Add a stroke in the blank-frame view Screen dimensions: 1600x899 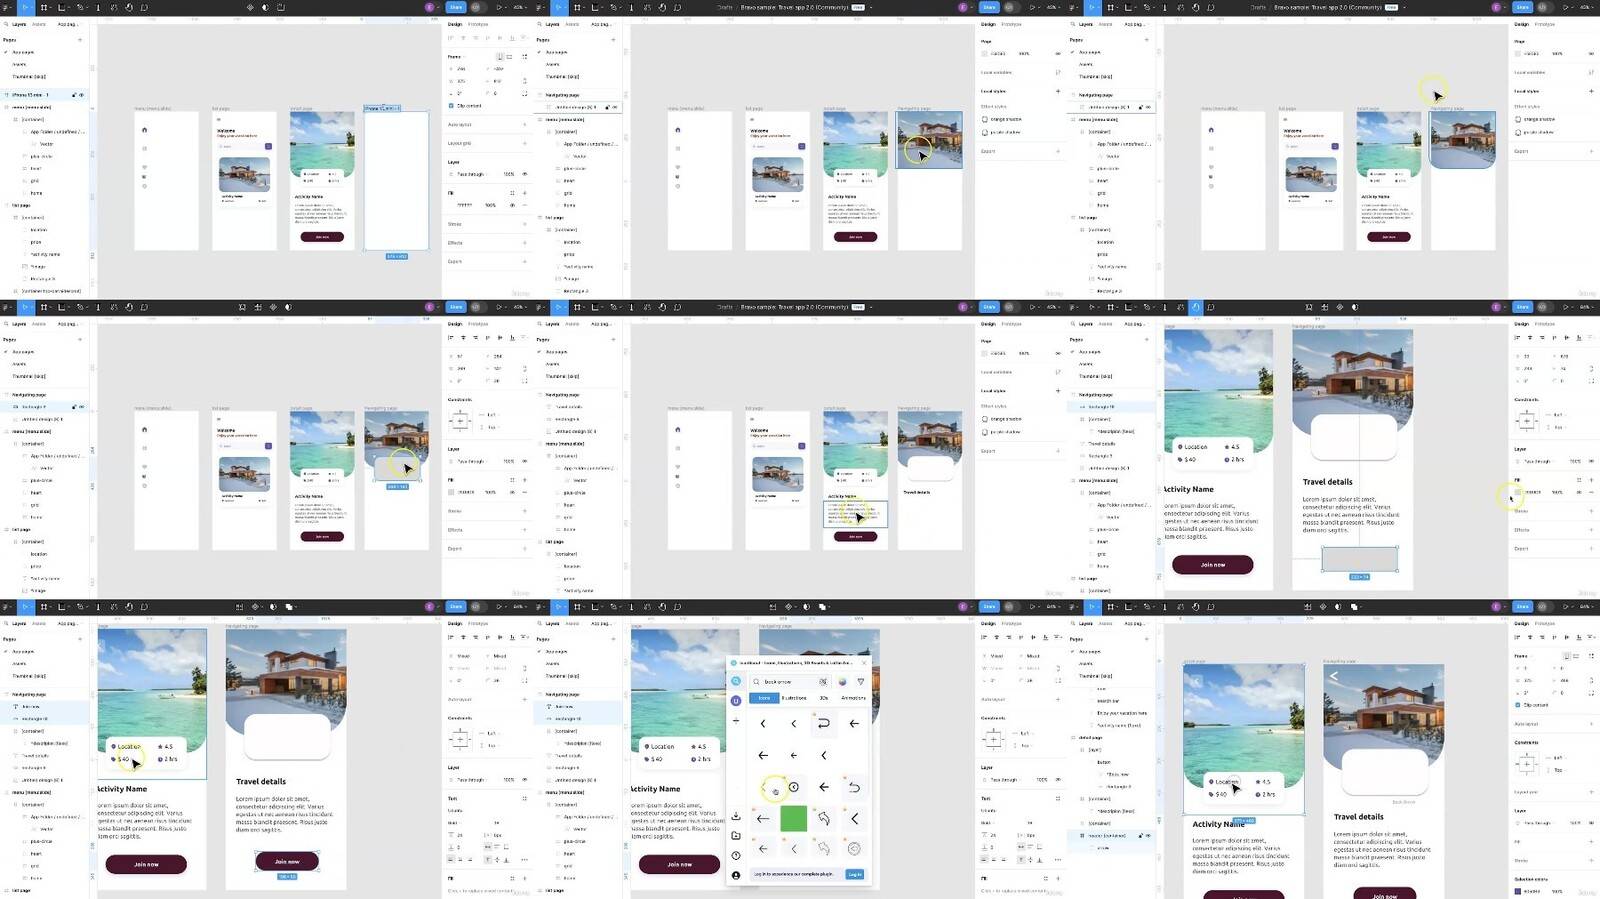[524, 224]
